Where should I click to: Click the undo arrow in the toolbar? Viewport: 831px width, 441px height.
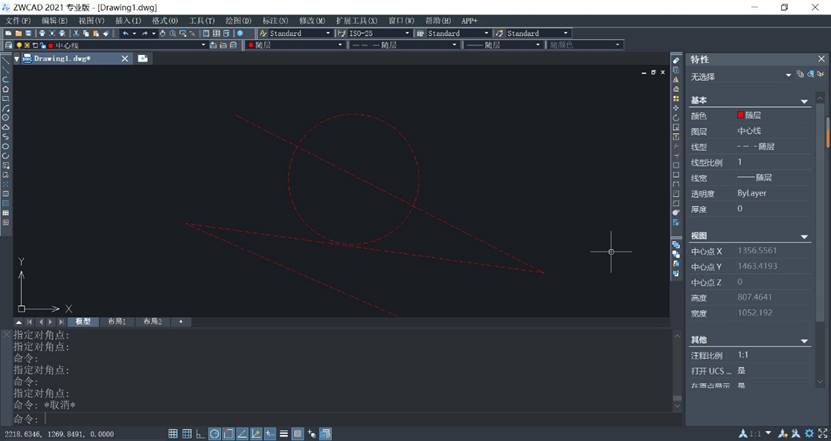[x=125, y=33]
